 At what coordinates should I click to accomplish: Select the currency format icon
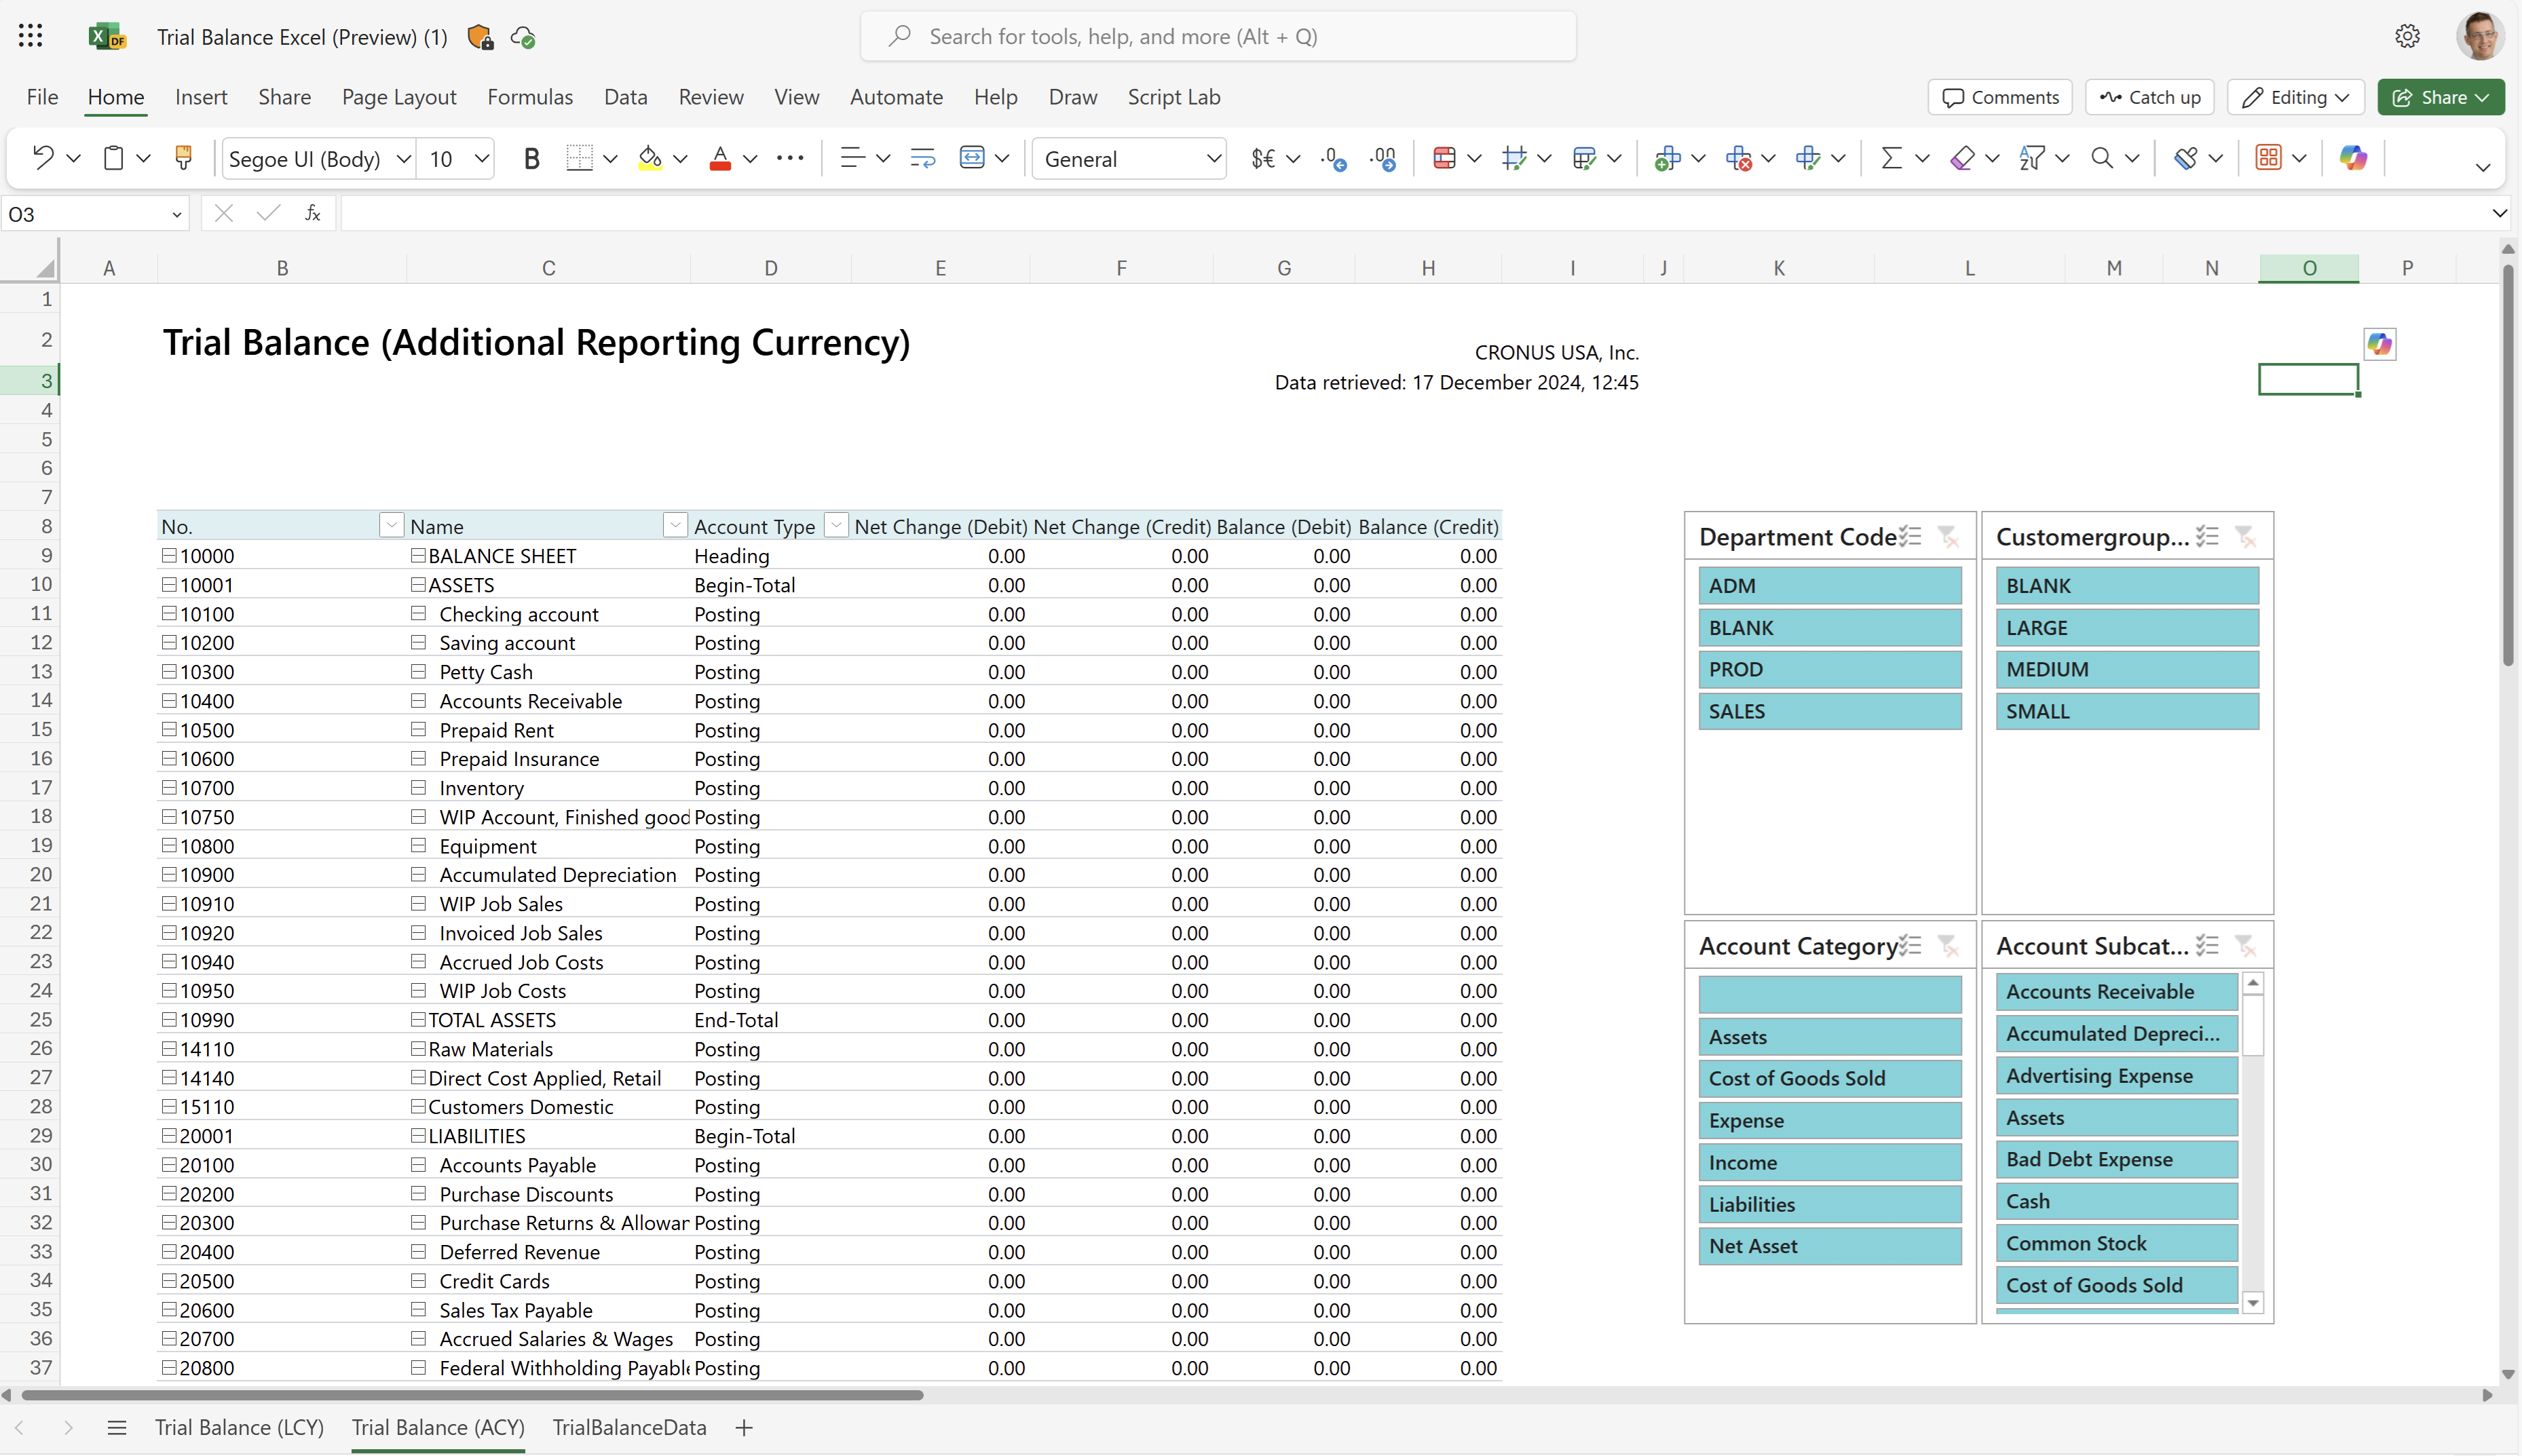[x=1264, y=157]
